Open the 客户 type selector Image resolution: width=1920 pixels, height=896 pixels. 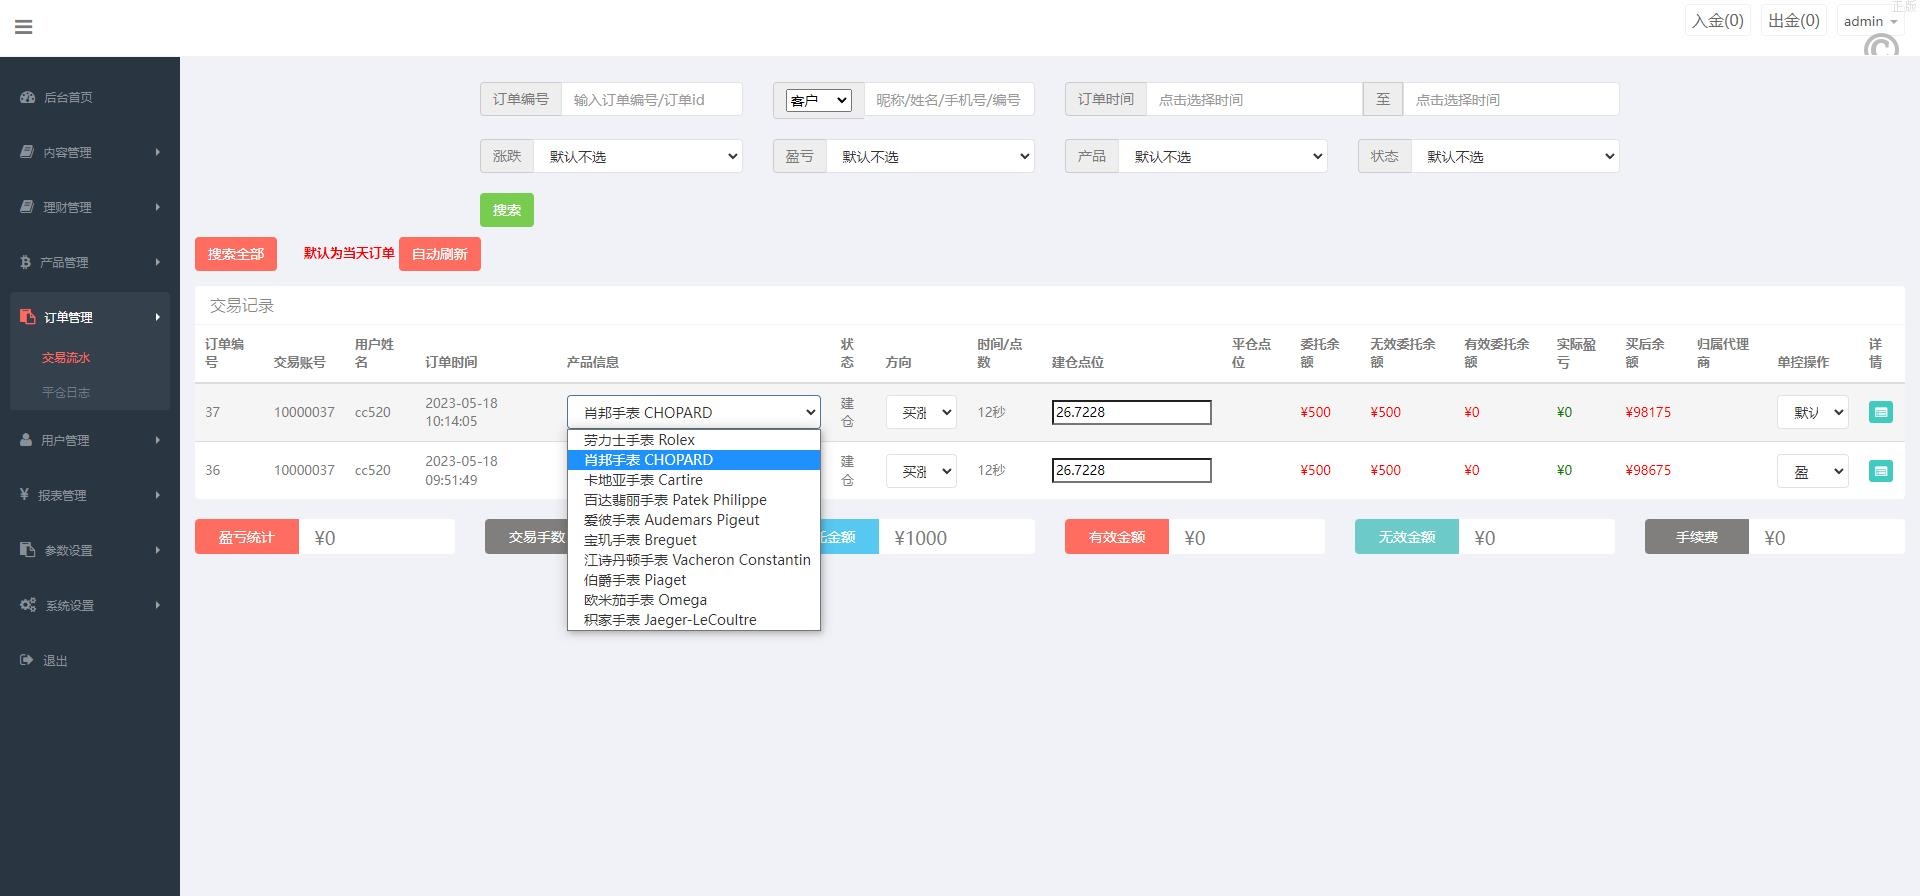[x=818, y=100]
